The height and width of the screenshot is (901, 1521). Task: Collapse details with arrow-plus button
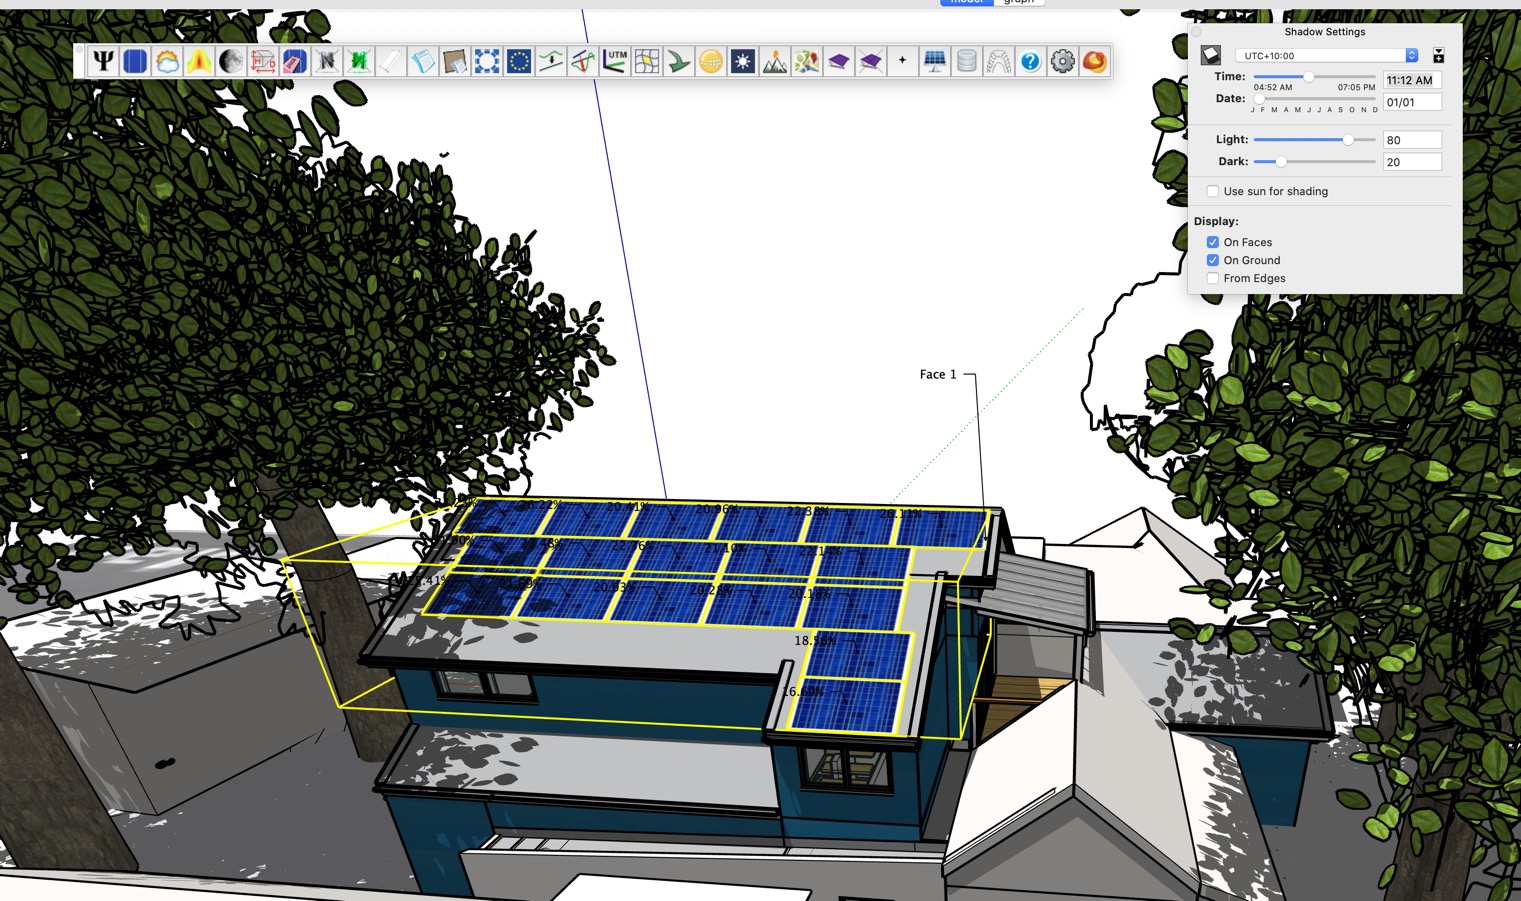click(x=1438, y=56)
